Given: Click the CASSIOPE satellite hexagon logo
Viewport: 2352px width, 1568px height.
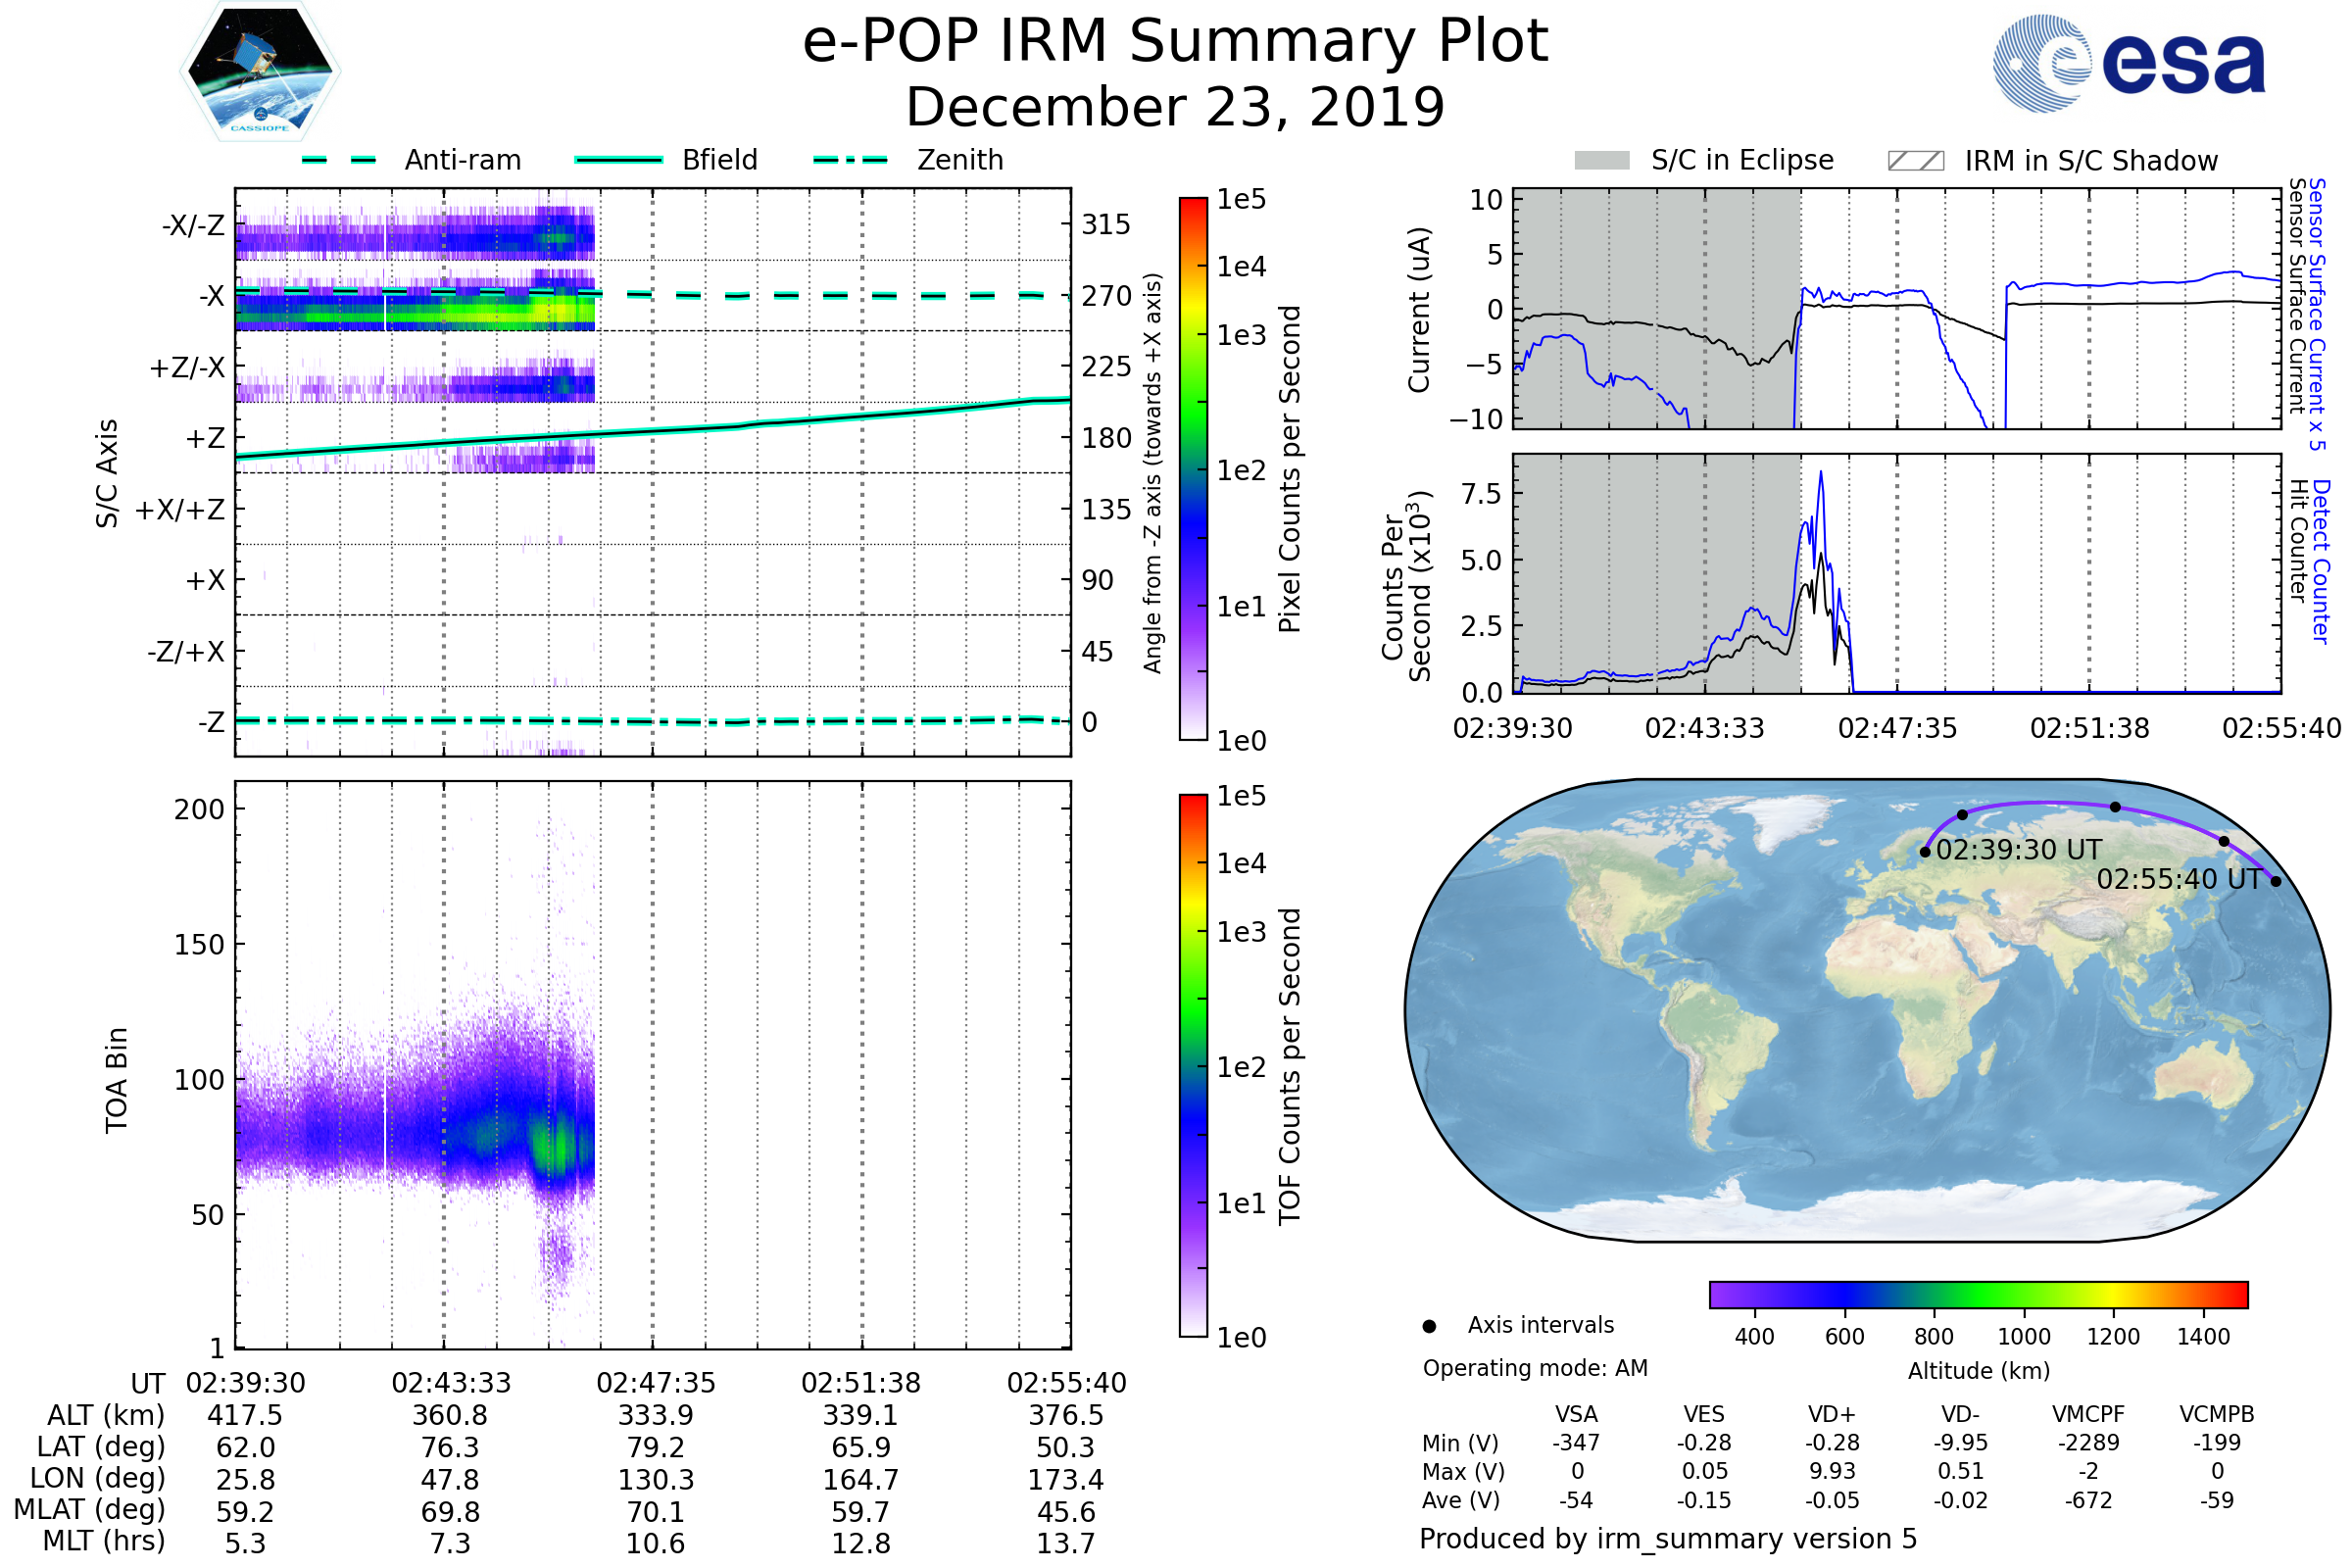Looking at the screenshot, I should click(260, 72).
